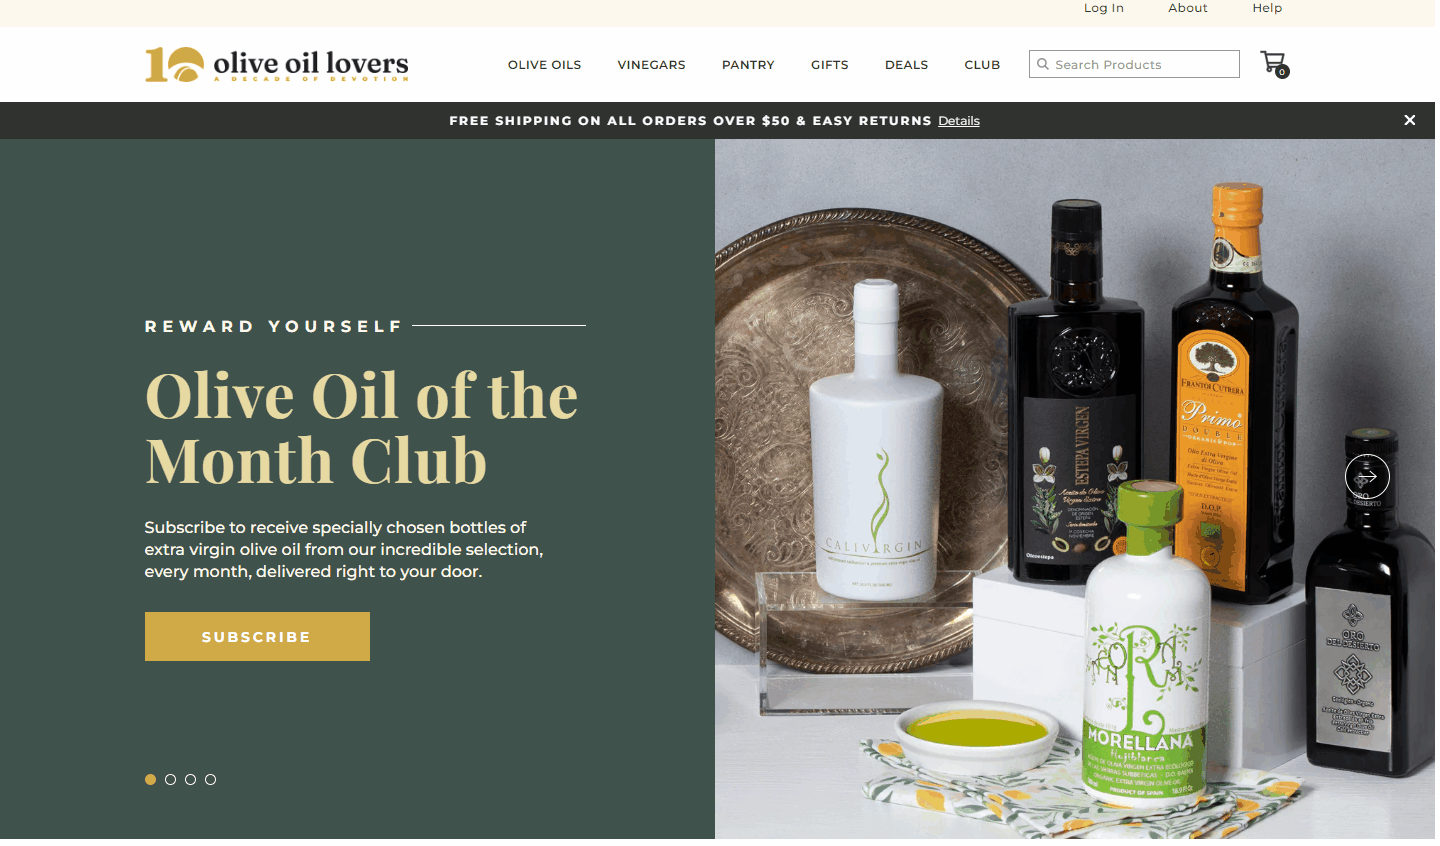Image resolution: width=1440 pixels, height=846 pixels.
Task: Open the Help link
Action: [x=1267, y=8]
